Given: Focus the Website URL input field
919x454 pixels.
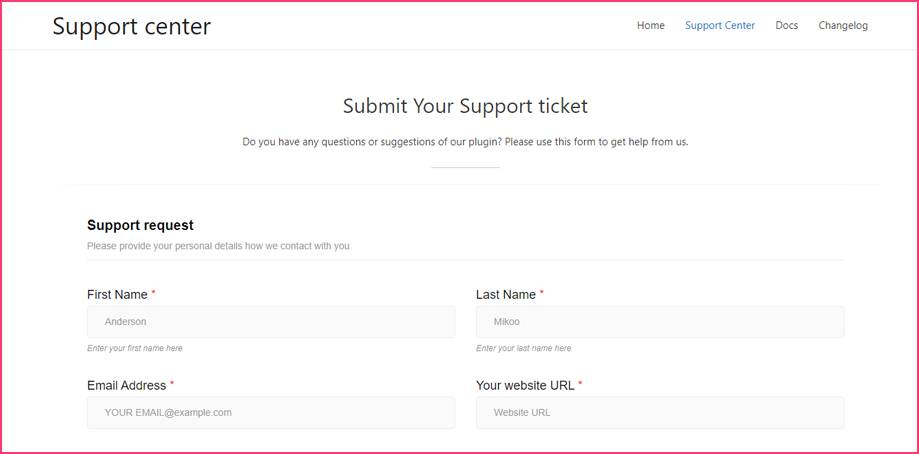Looking at the screenshot, I should tap(659, 412).
